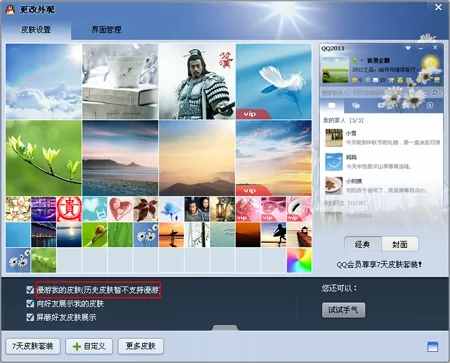This screenshot has width=450, height=363.
Task: Click the sun weather icon in preview
Action: [430, 63]
